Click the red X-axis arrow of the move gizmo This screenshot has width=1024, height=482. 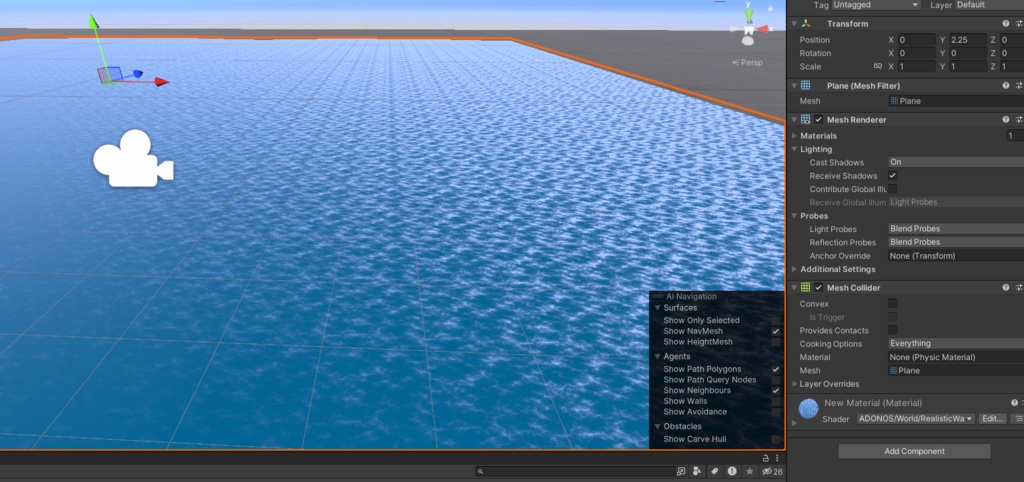[161, 82]
